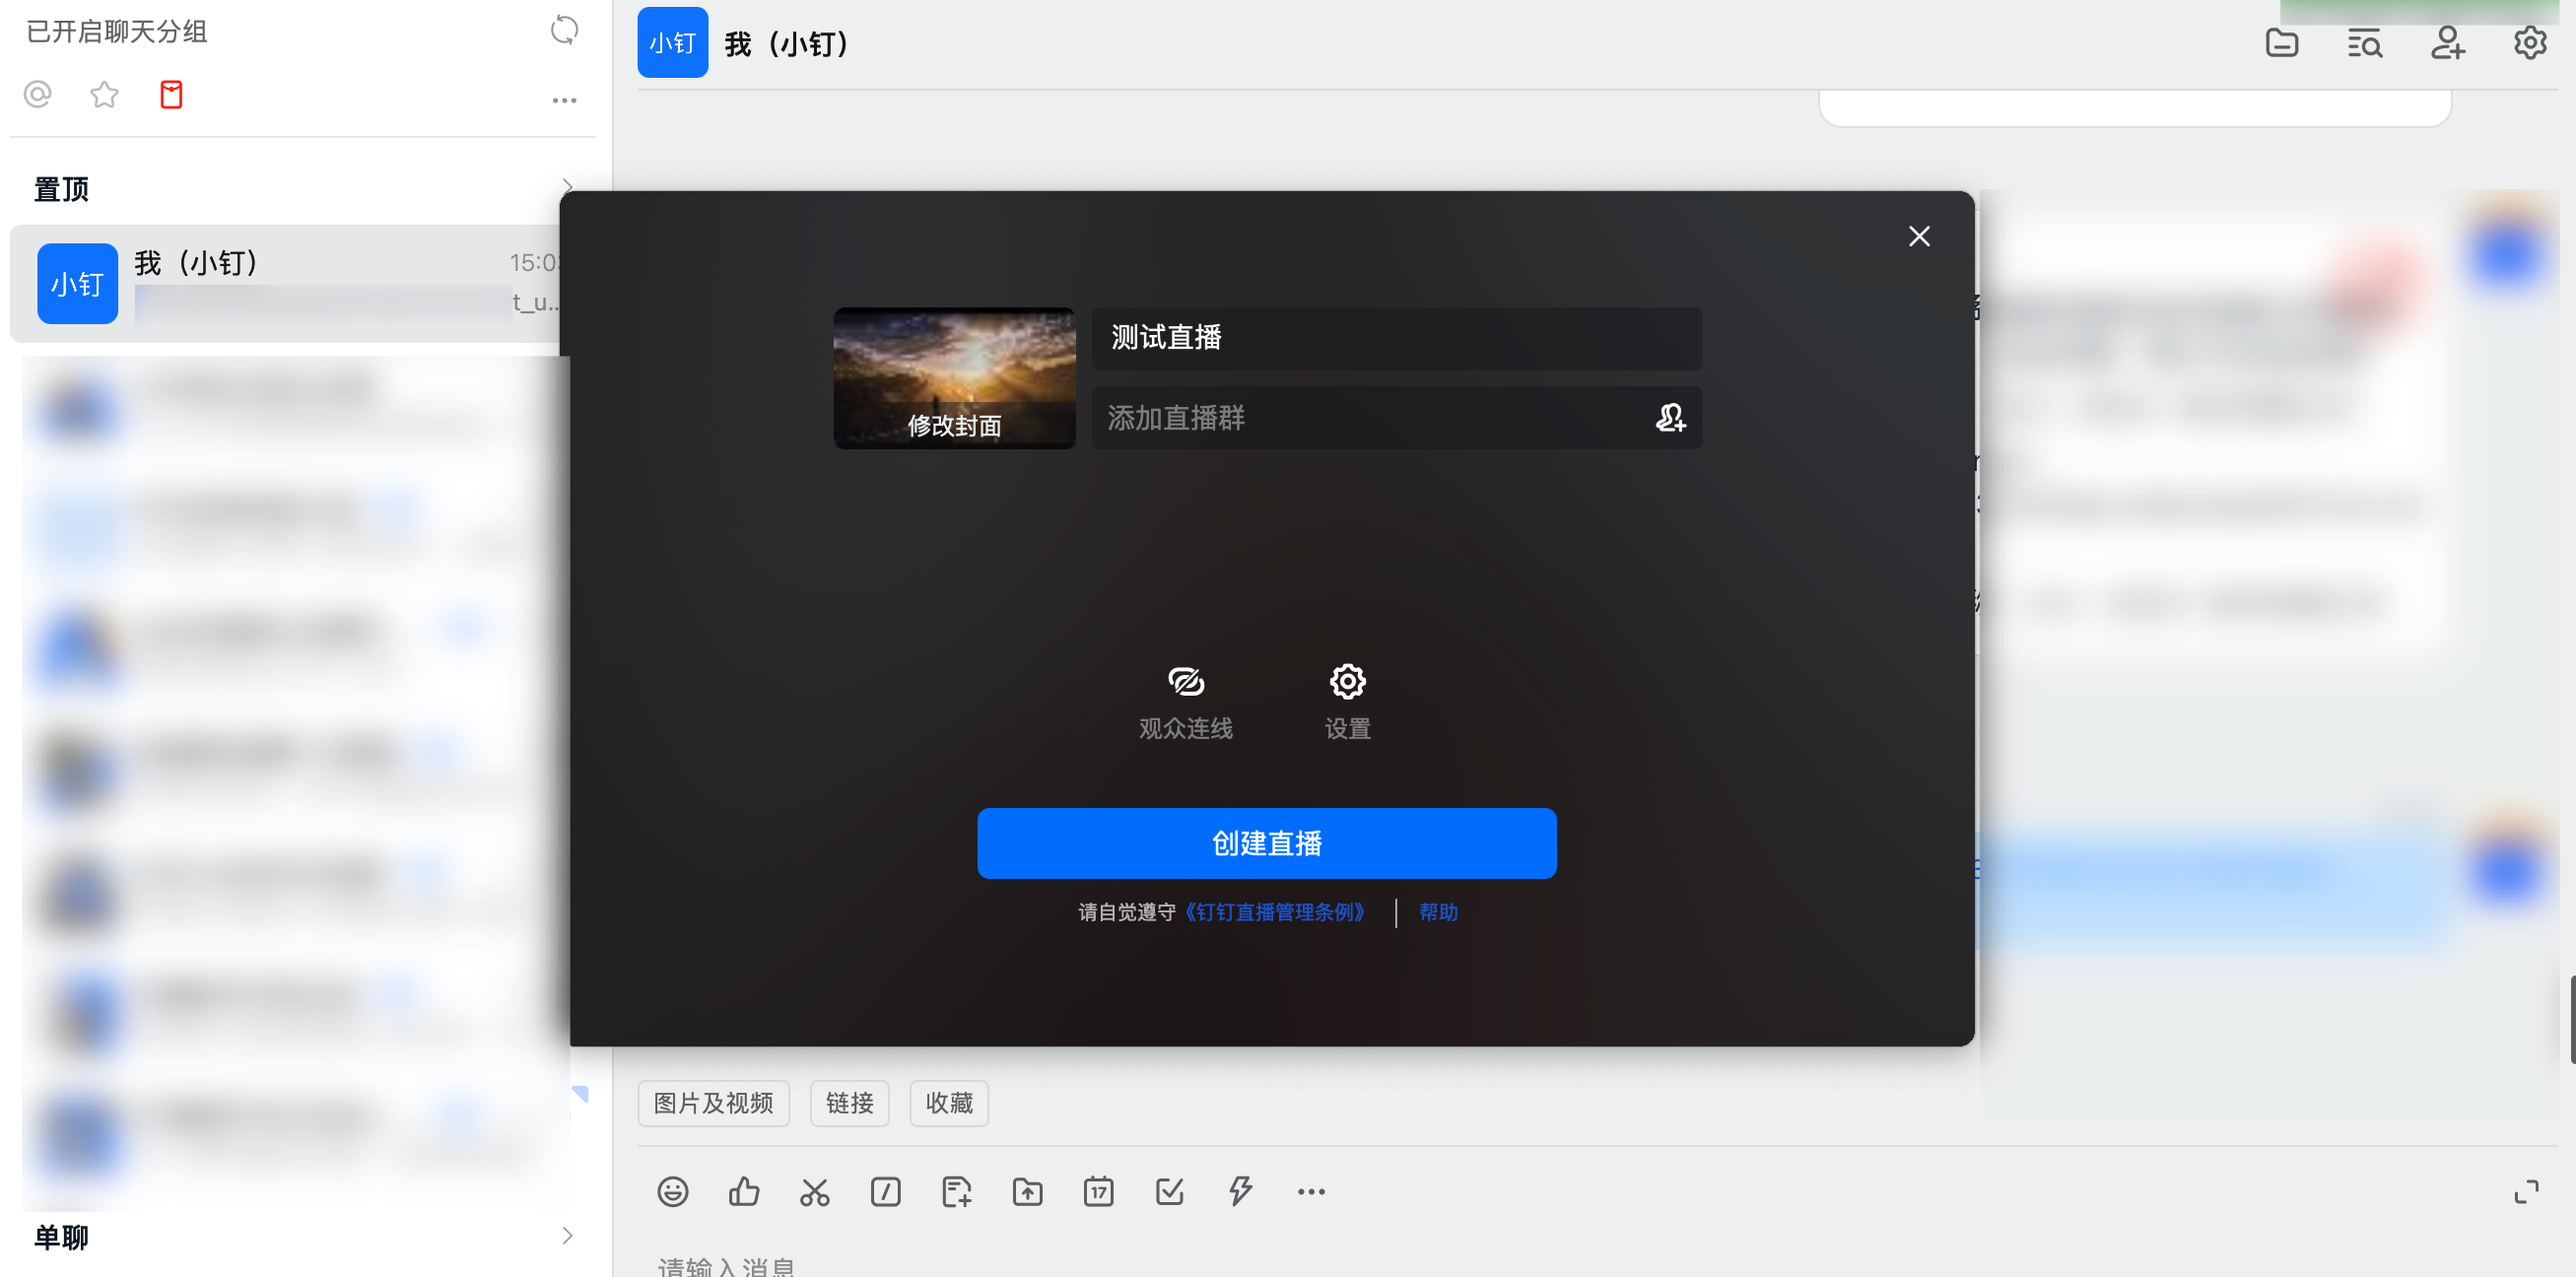Toggle the starred messages filter
2576x1277 pixels.
coord(104,95)
